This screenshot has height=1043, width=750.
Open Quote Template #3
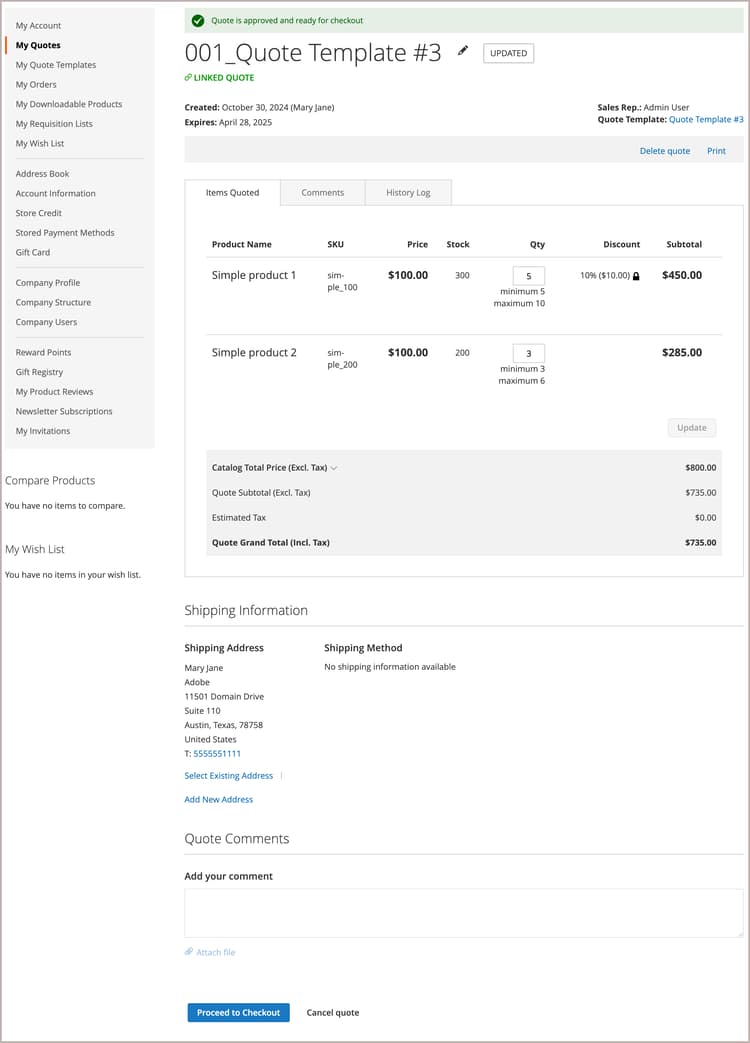click(x=706, y=119)
